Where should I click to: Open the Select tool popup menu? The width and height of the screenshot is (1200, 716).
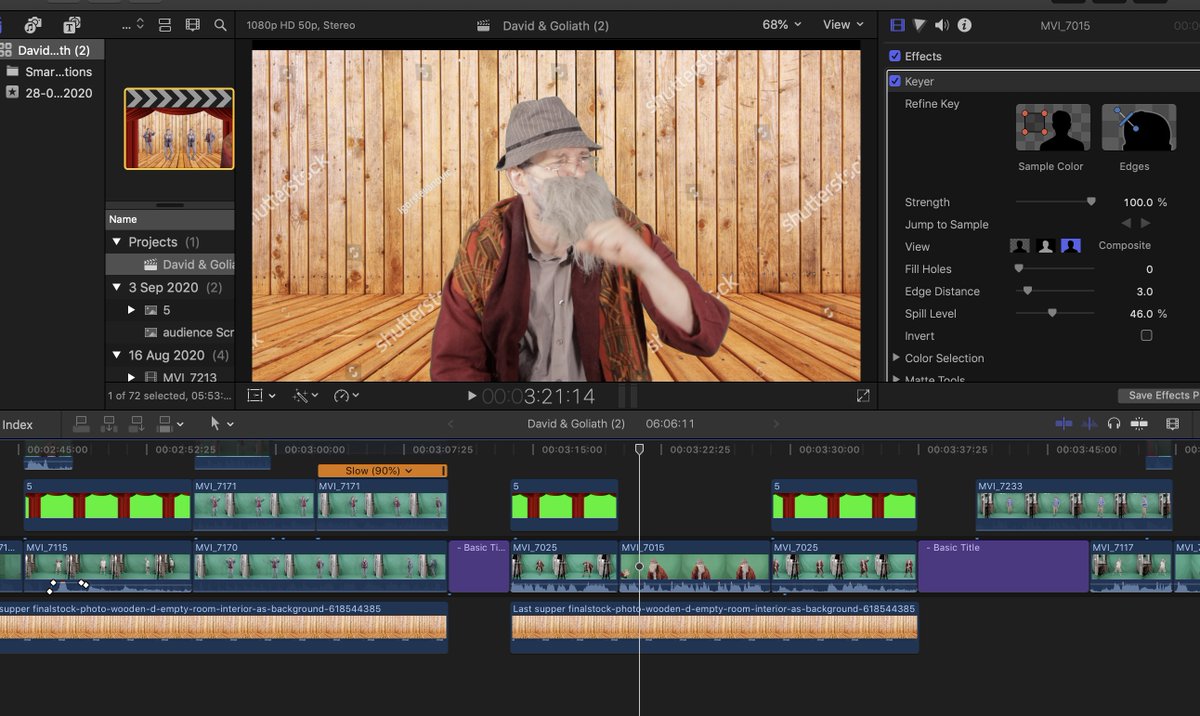(x=221, y=424)
